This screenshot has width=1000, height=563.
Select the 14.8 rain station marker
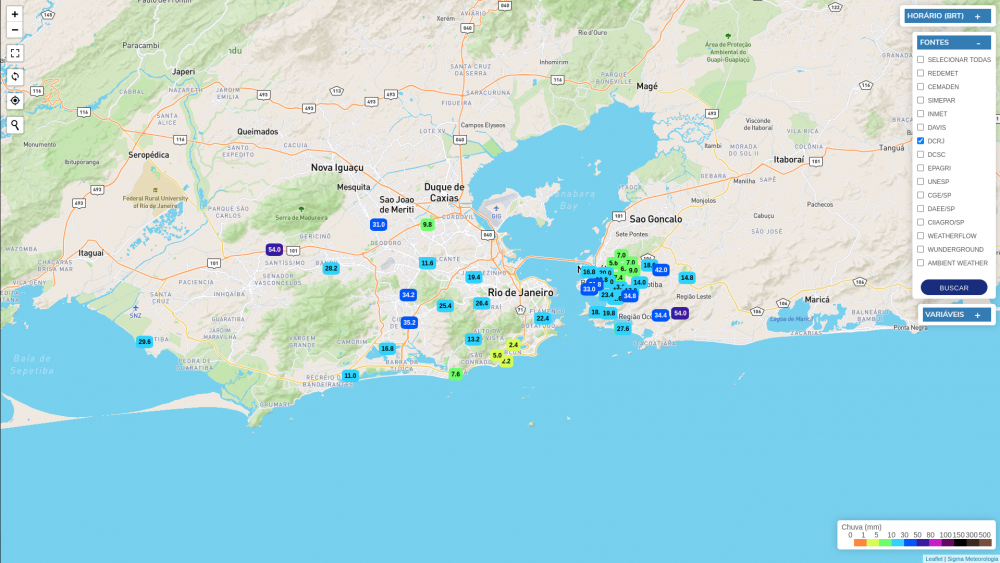pos(687,277)
